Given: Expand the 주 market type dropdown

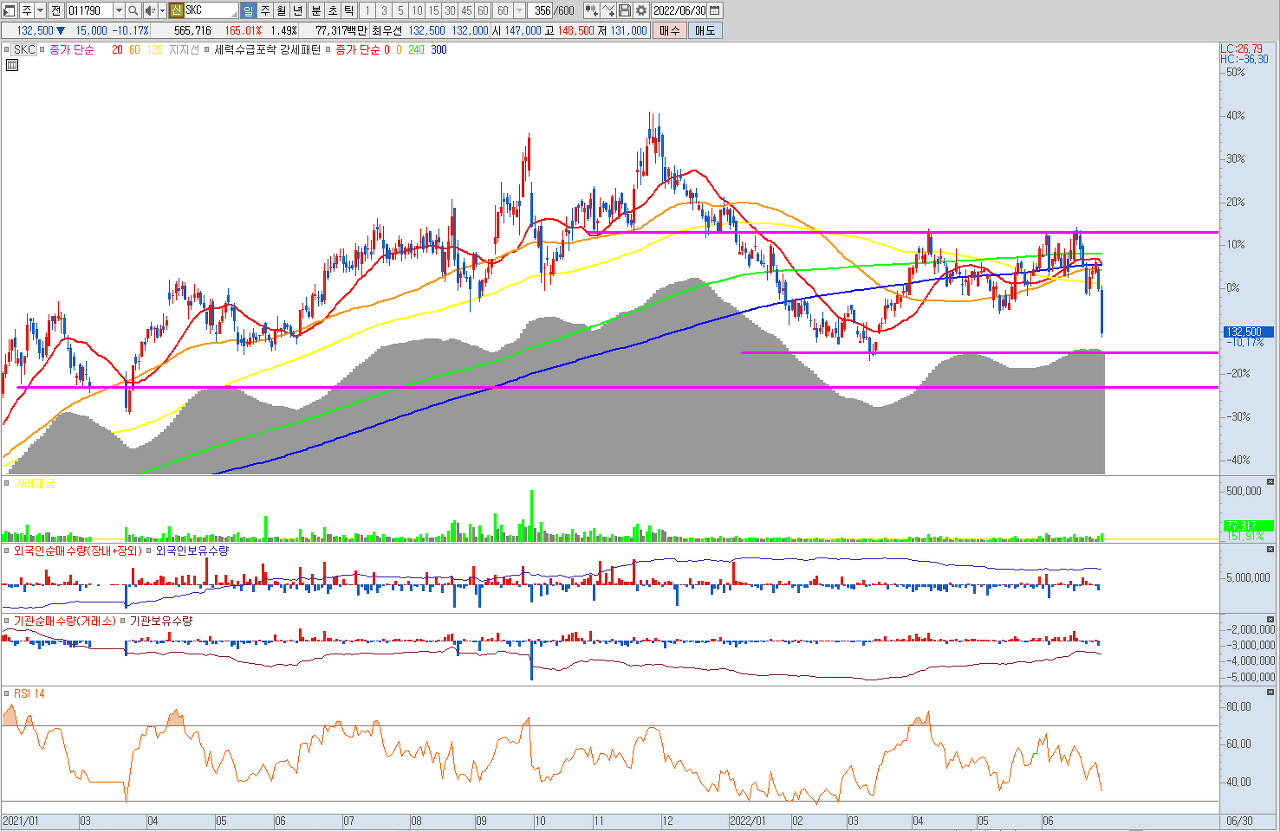Looking at the screenshot, I should pyautogui.click(x=40, y=11).
